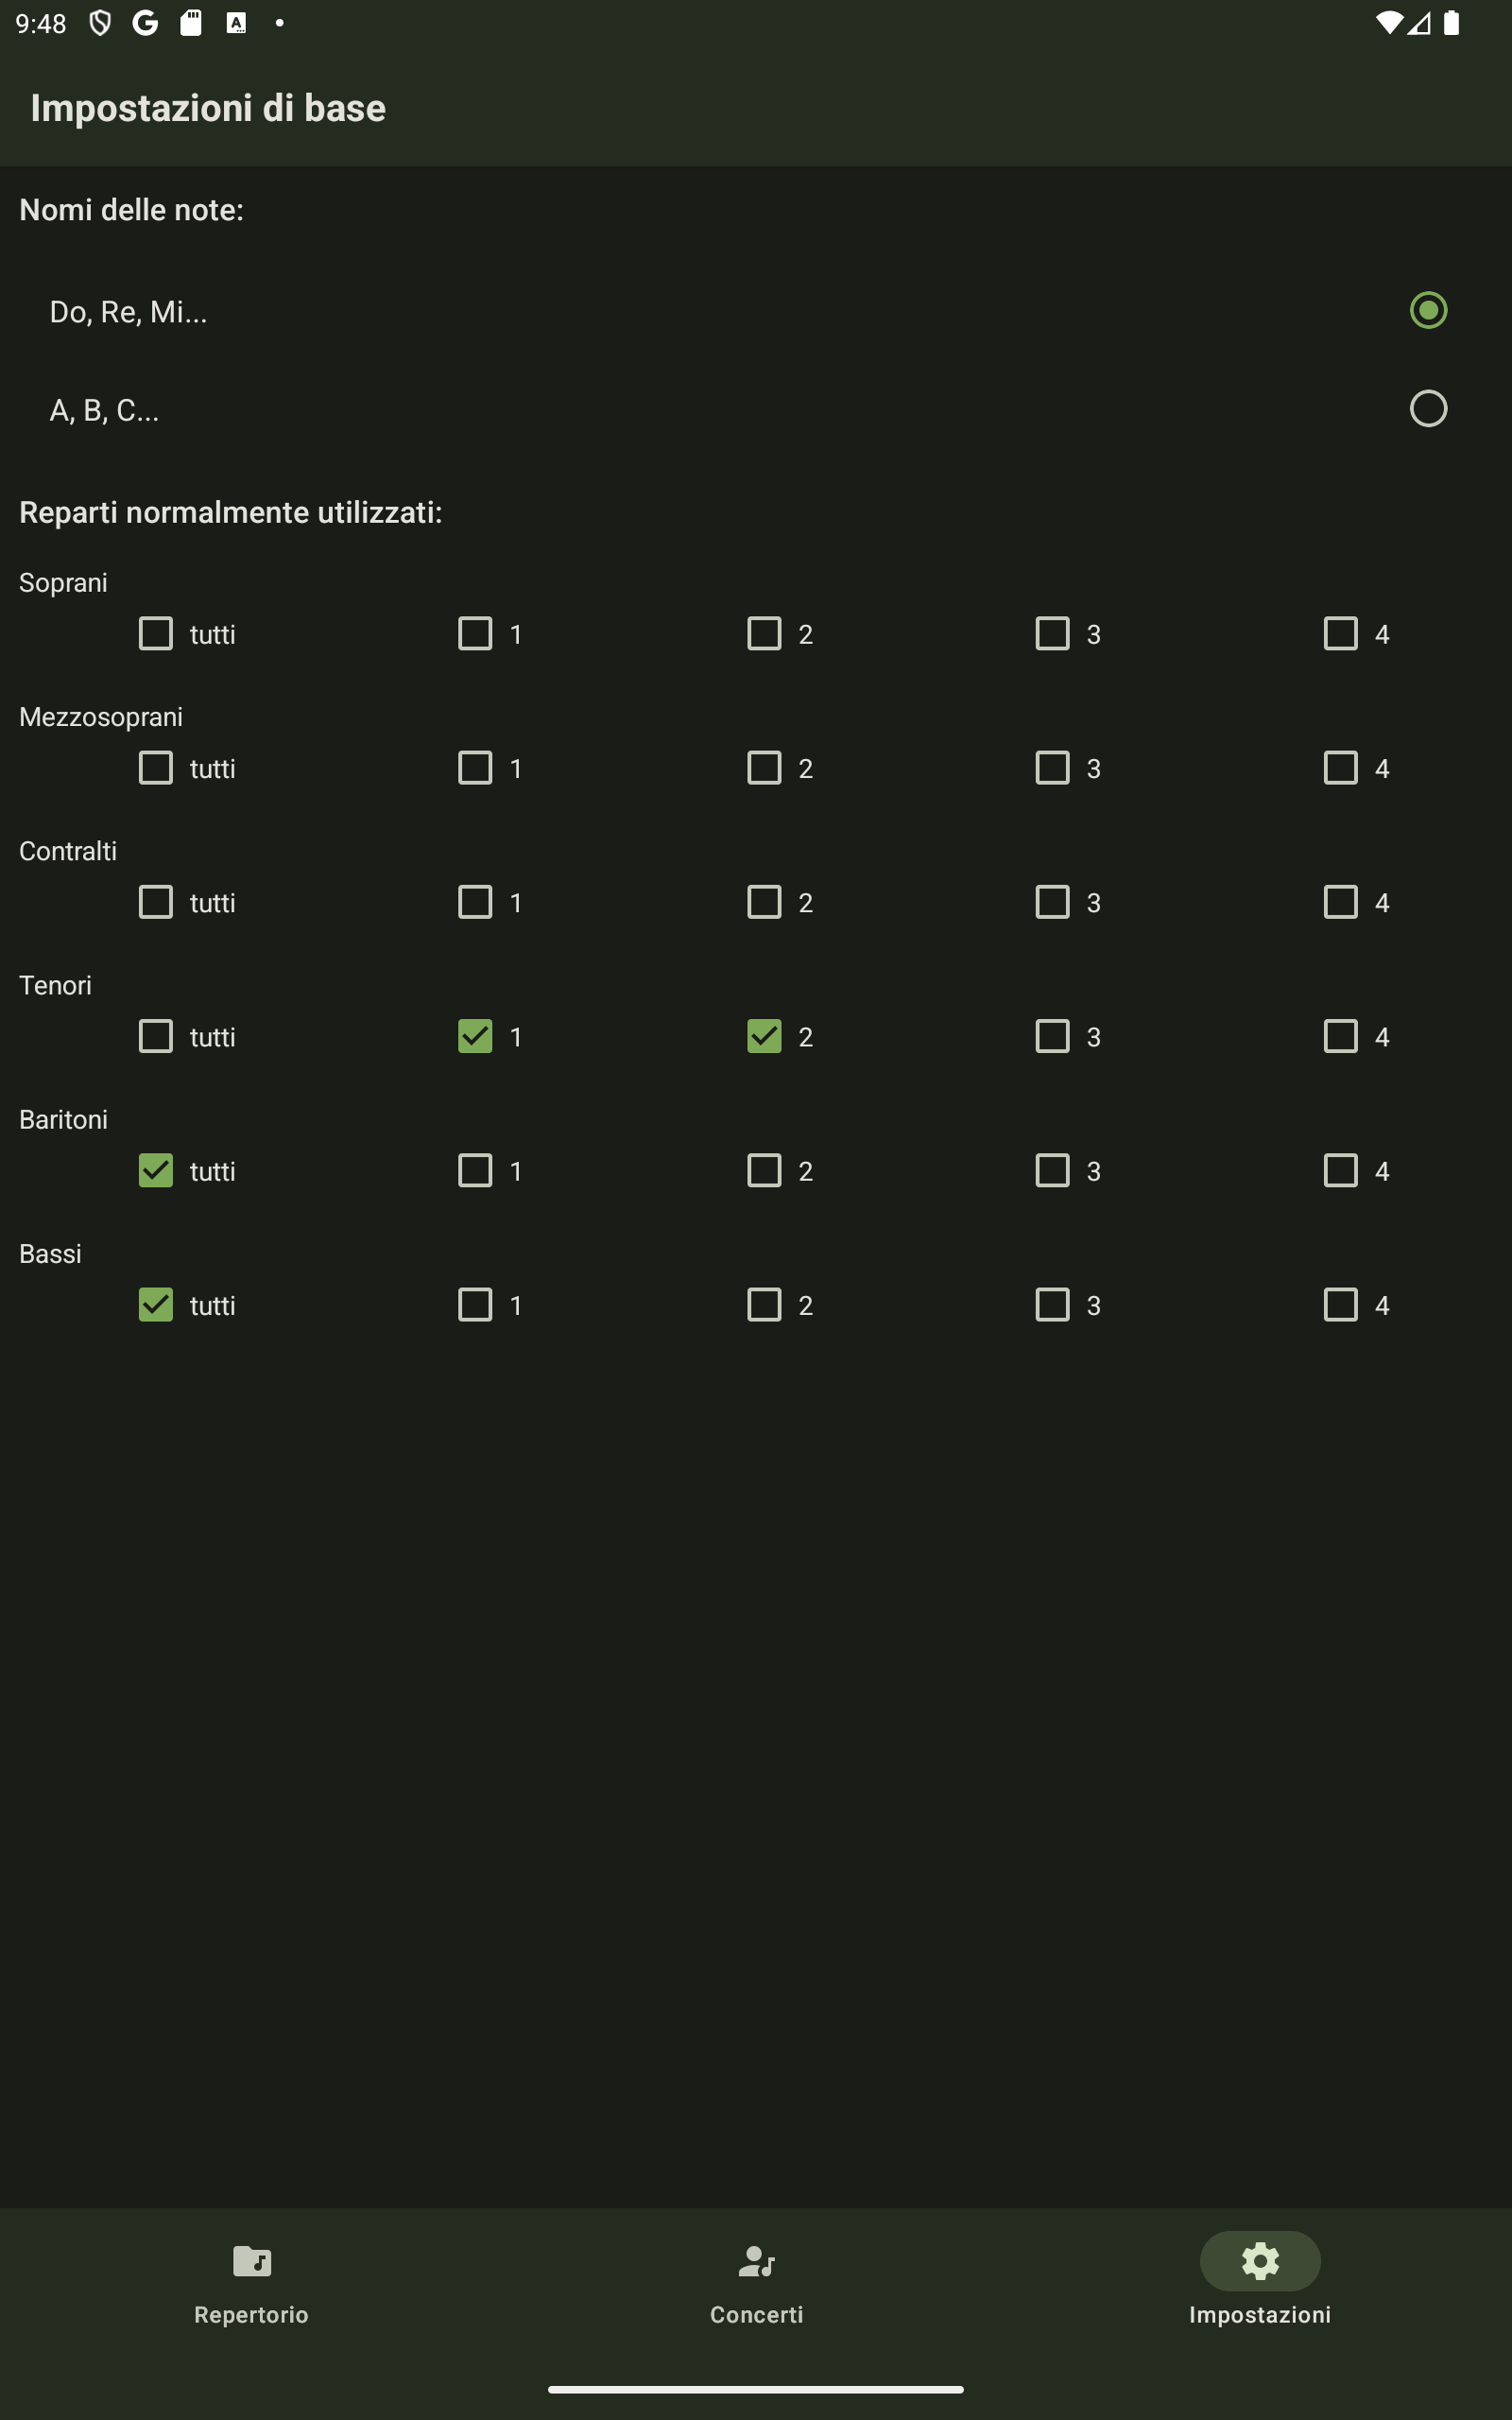Tap the shield icon in status bar
This screenshot has width=1512, height=2420.
[x=100, y=23]
